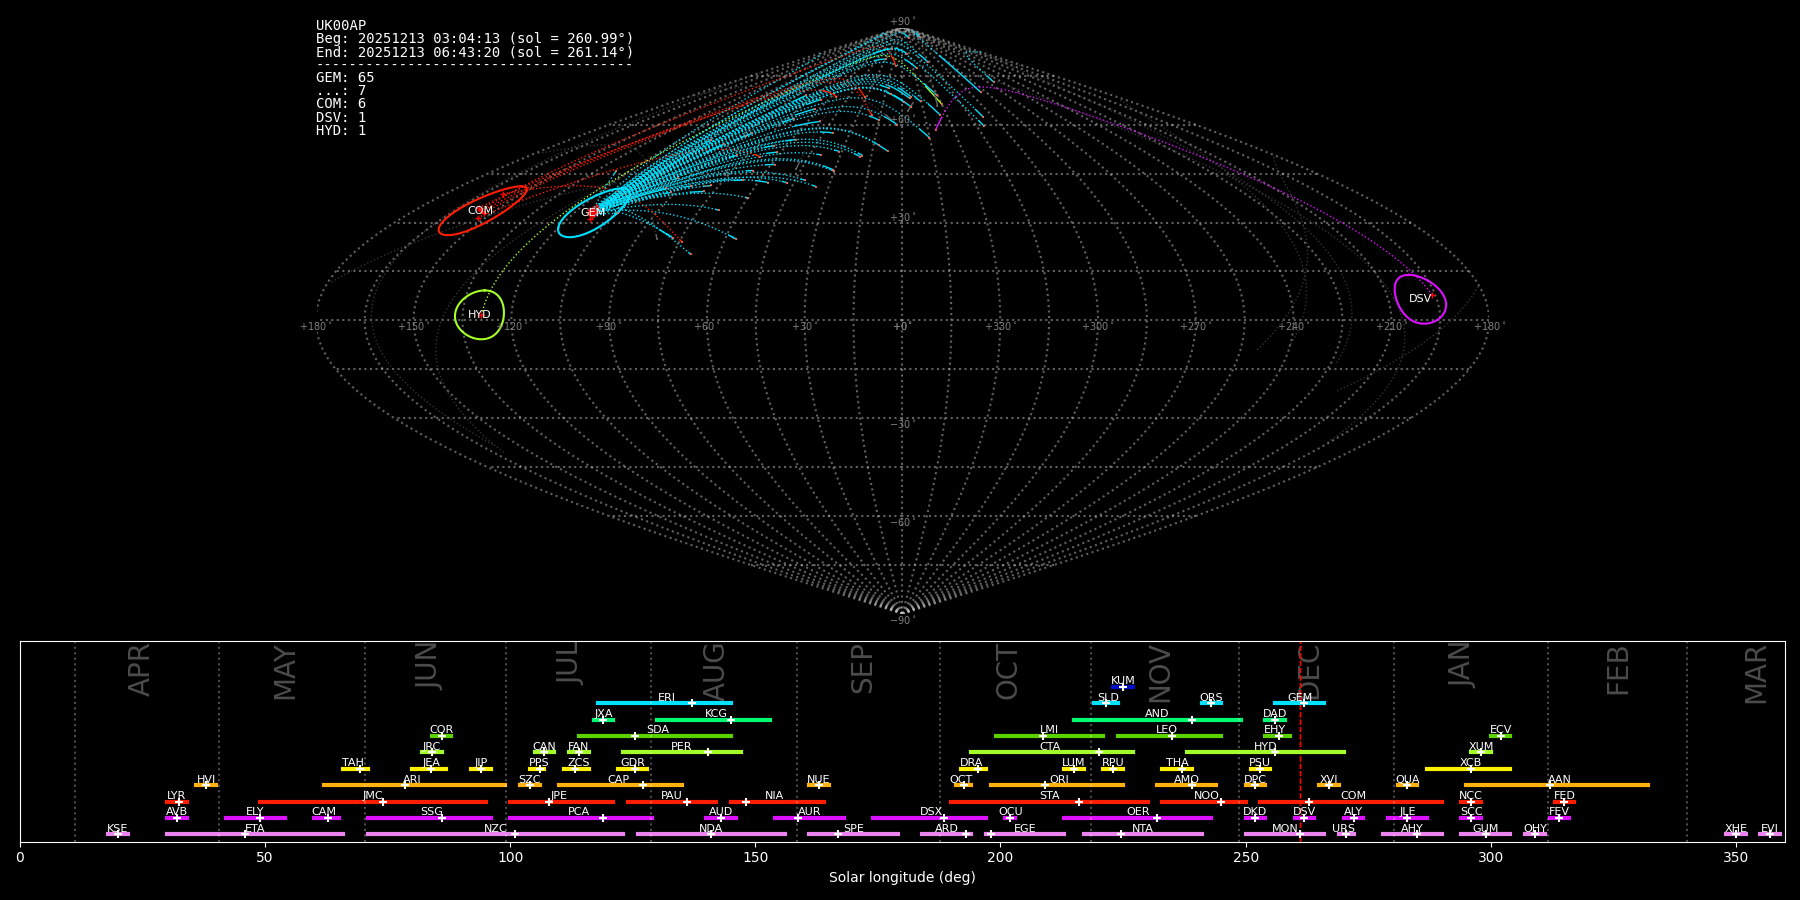This screenshot has width=1800, height=900.
Task: Click the +90 north pole label on map
Action: tap(901, 21)
